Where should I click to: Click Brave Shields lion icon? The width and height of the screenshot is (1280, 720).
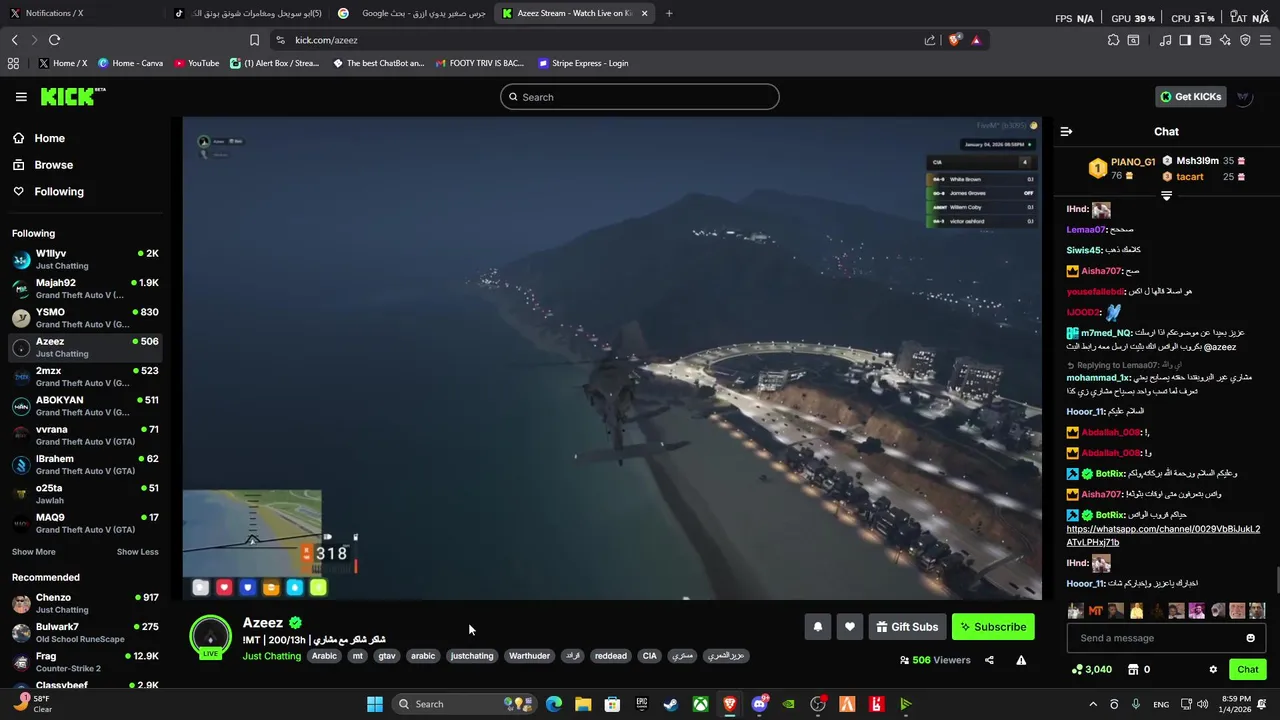(x=955, y=40)
